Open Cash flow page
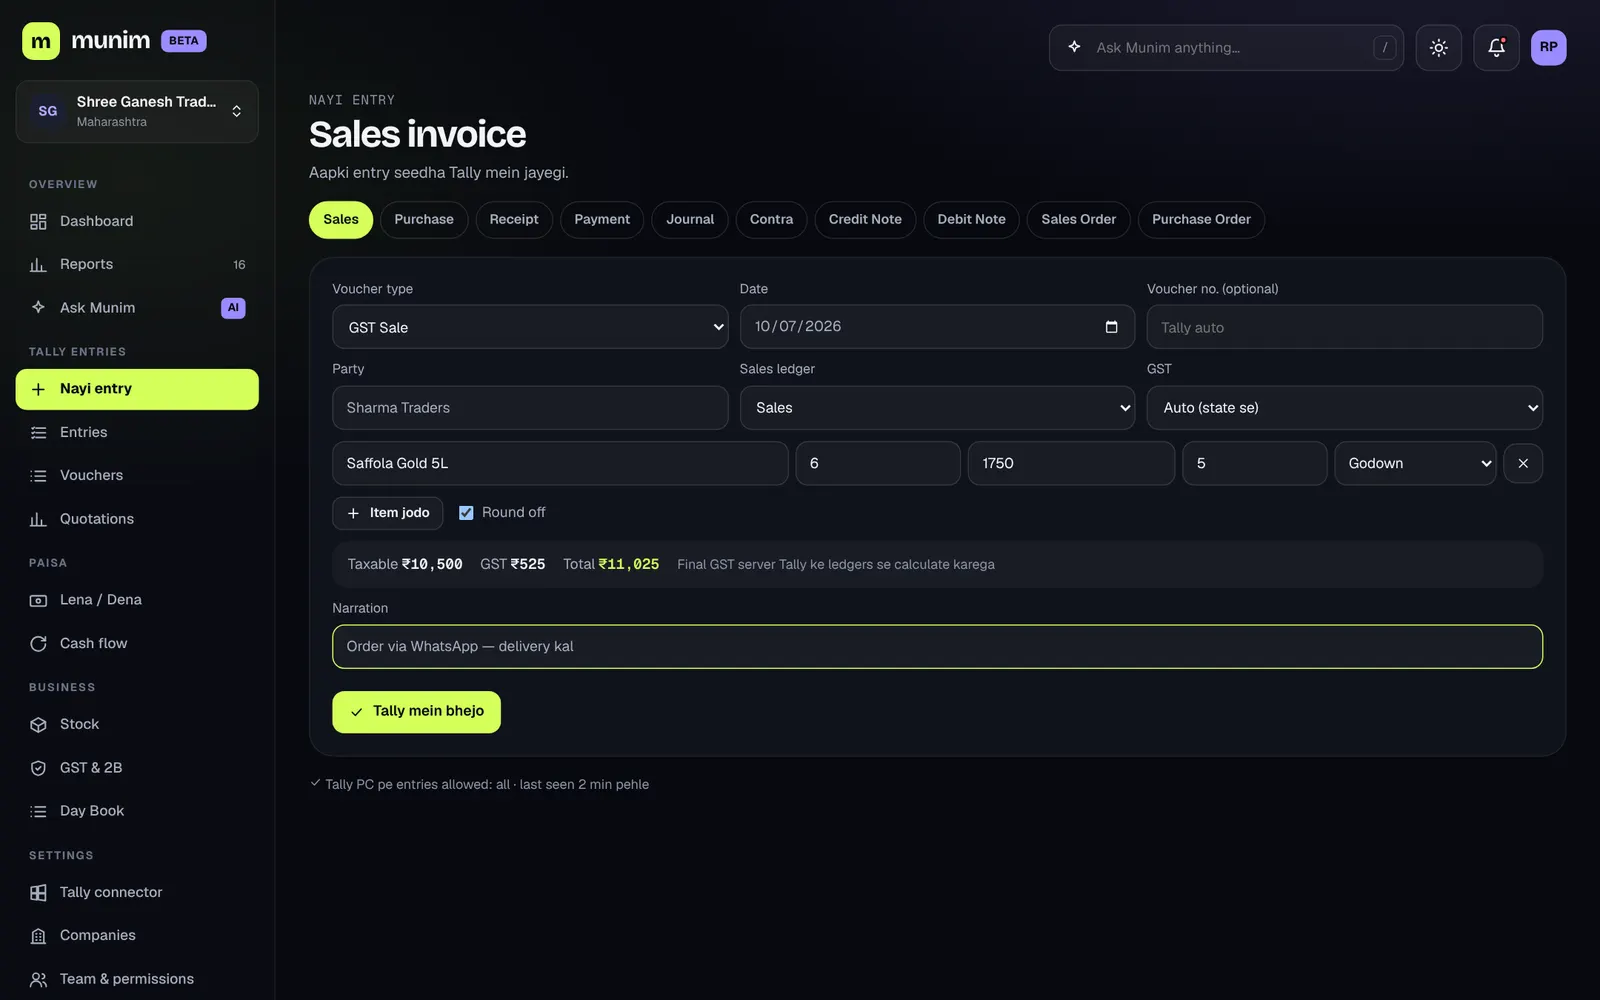Viewport: 1600px width, 1000px height. [x=137, y=643]
